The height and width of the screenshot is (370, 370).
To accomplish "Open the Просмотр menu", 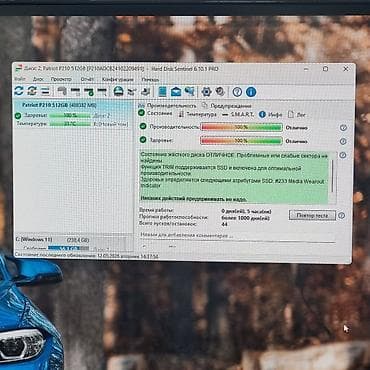I will tap(61, 79).
